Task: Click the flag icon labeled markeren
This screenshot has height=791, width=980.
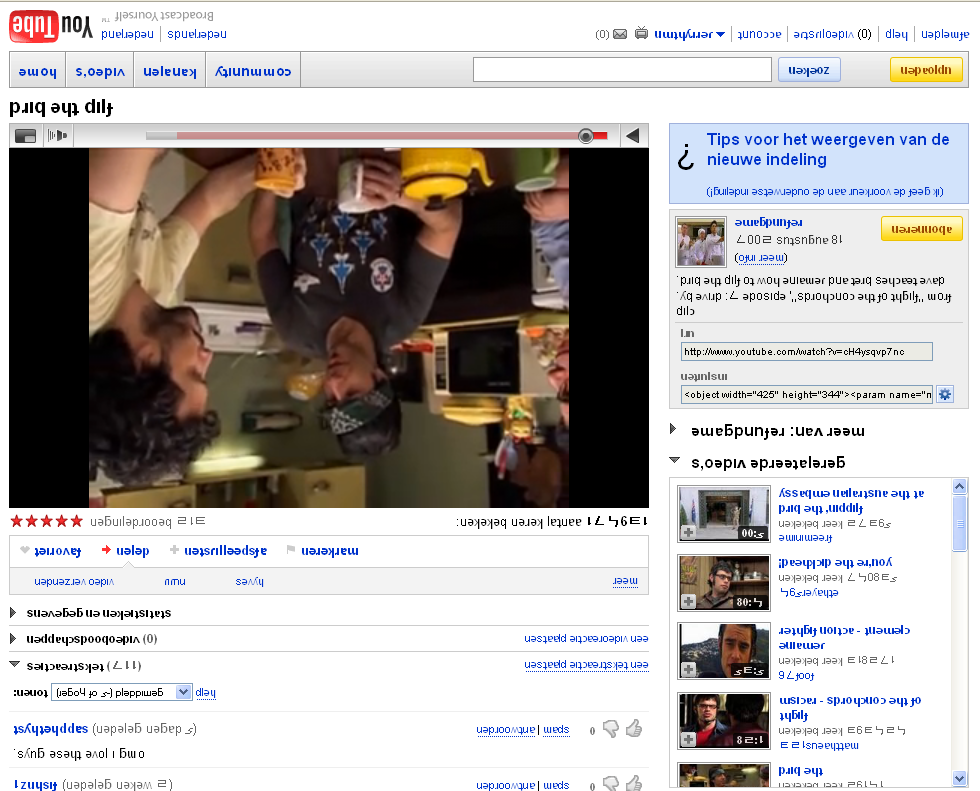Action: (292, 550)
